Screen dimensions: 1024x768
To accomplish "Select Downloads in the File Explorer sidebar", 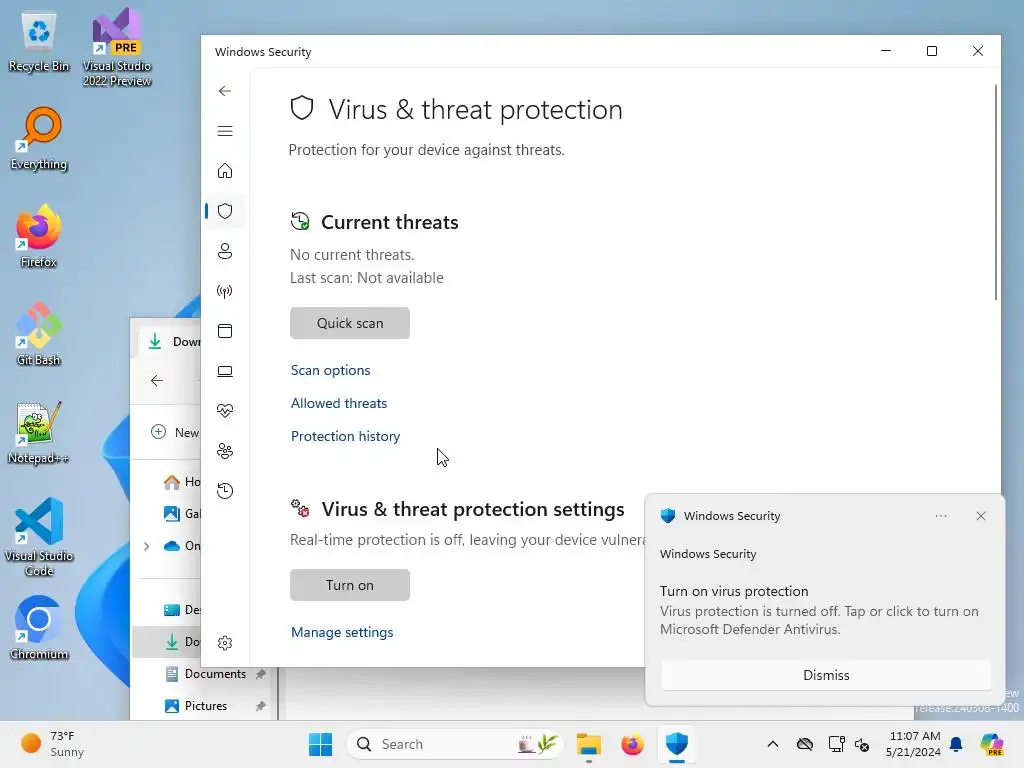I will (x=167, y=642).
